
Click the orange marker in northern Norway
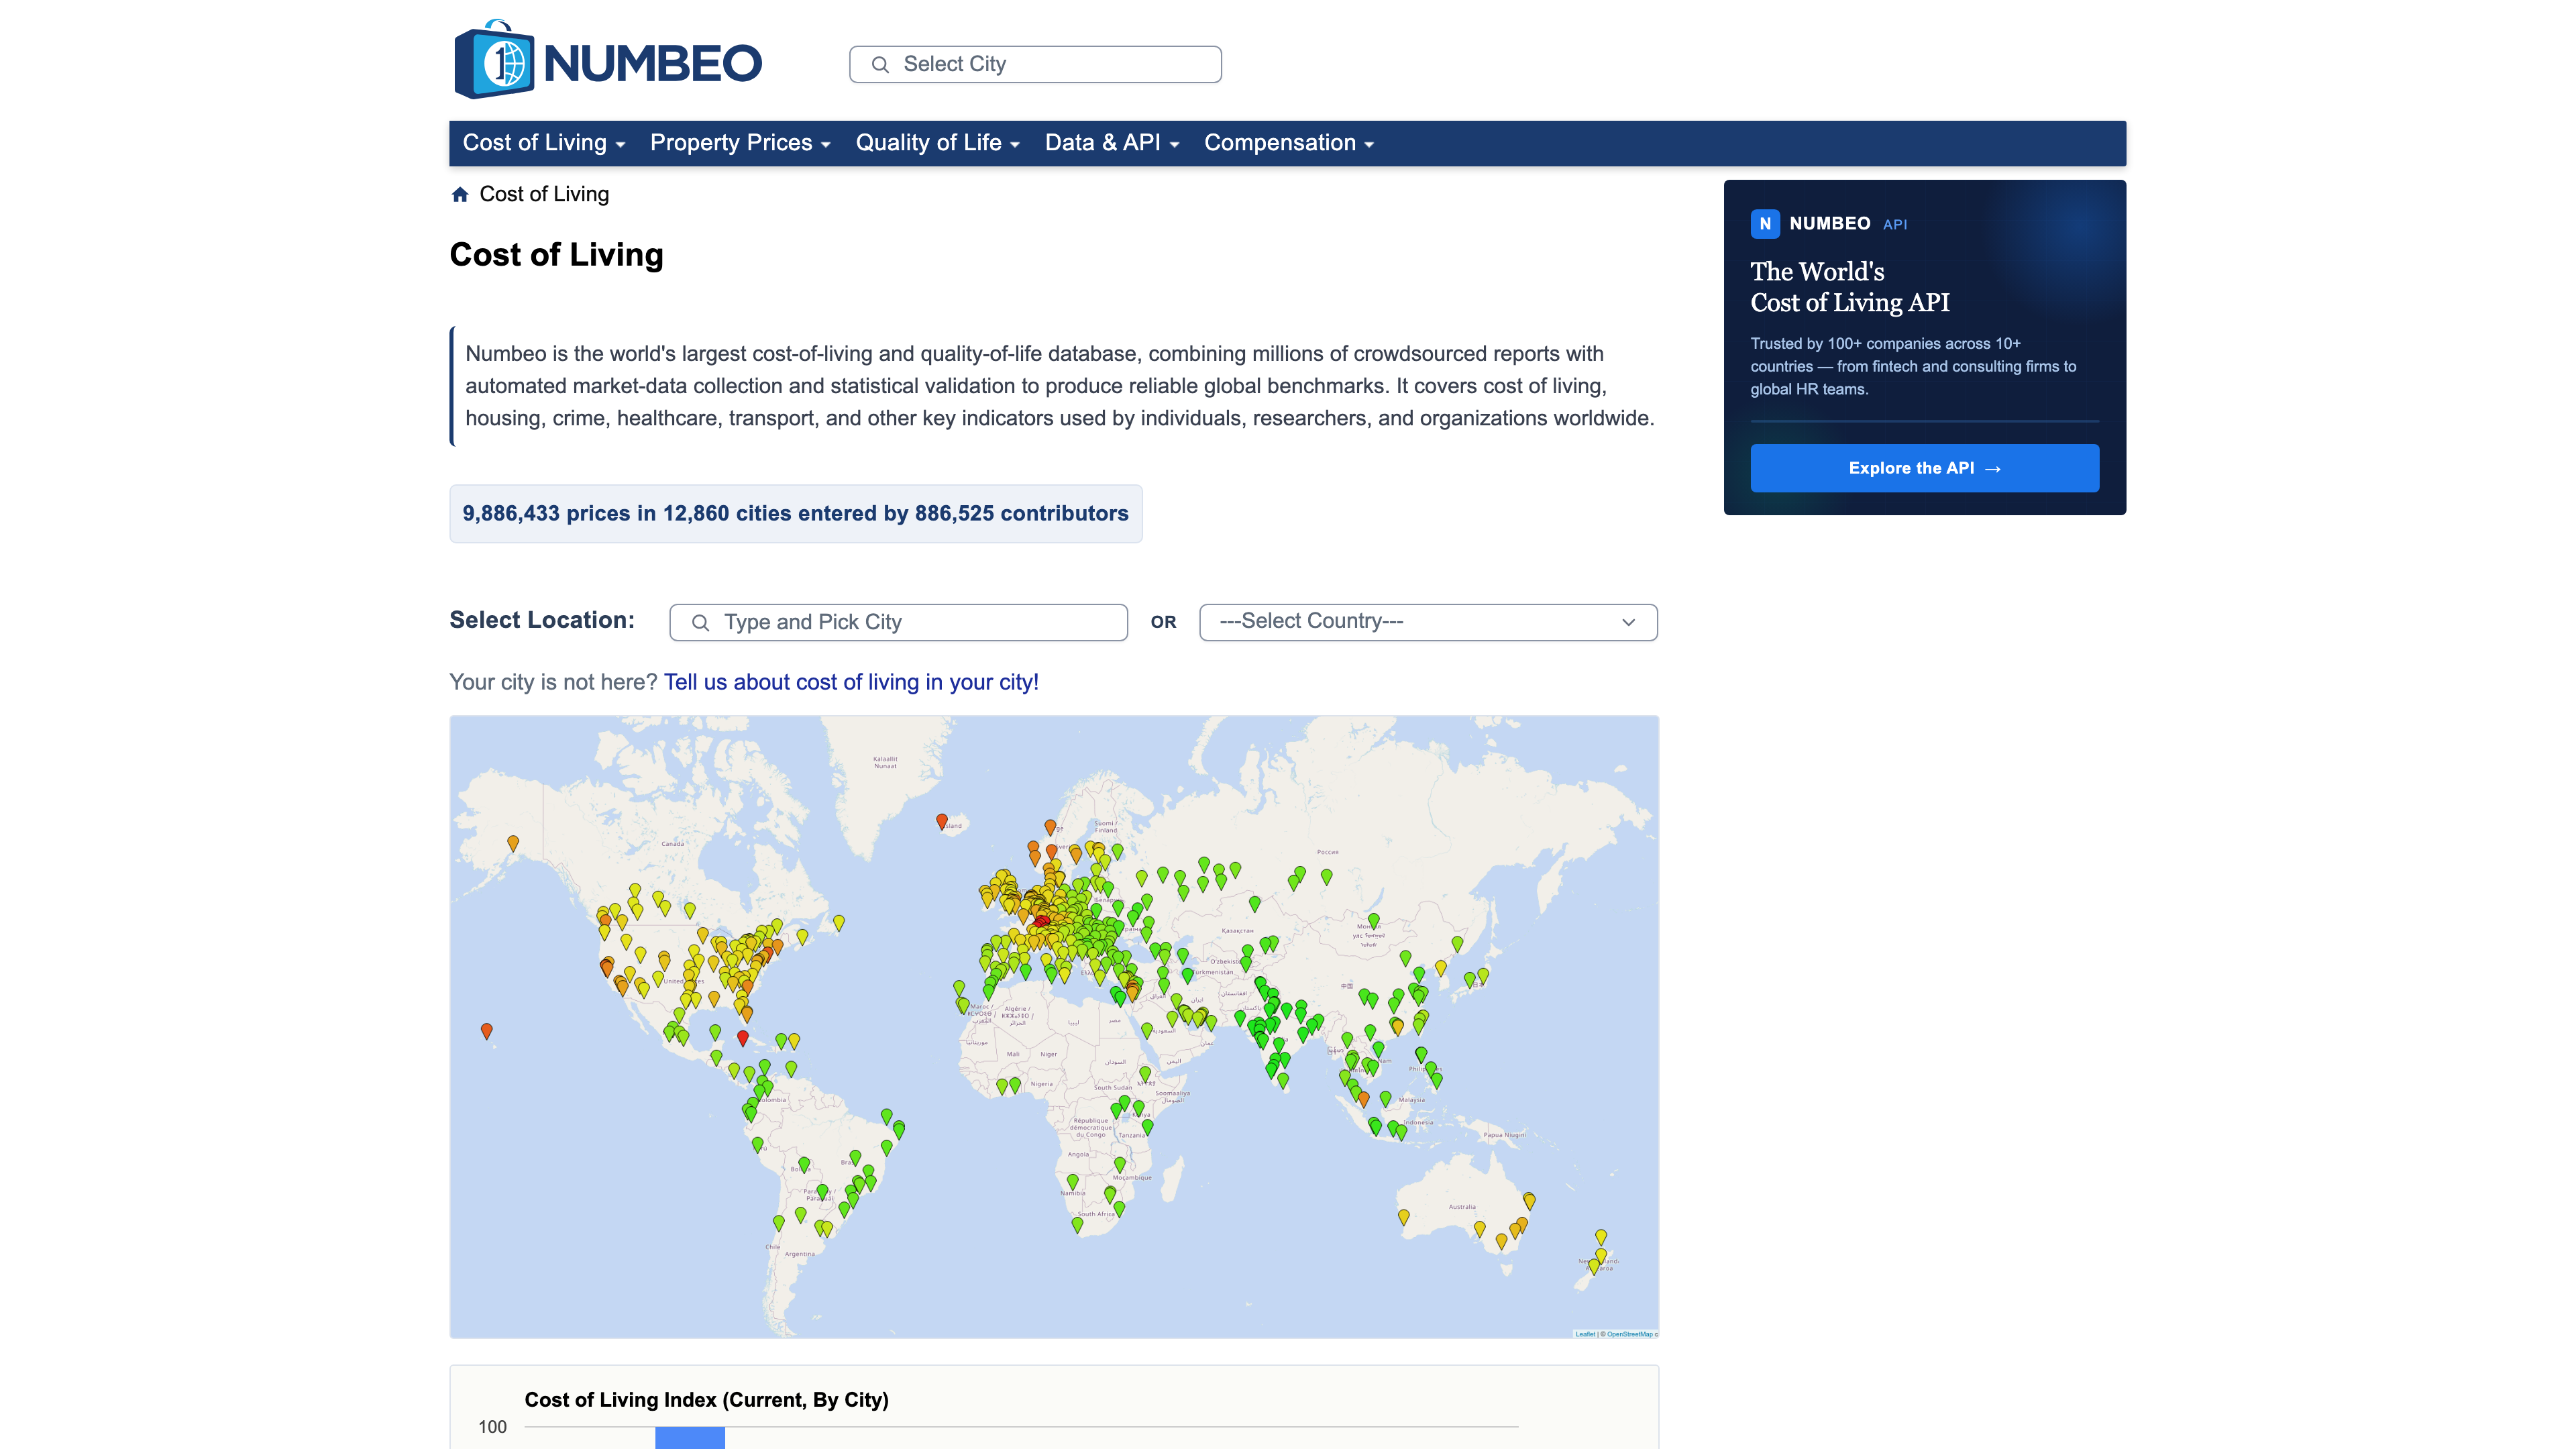coord(1050,828)
